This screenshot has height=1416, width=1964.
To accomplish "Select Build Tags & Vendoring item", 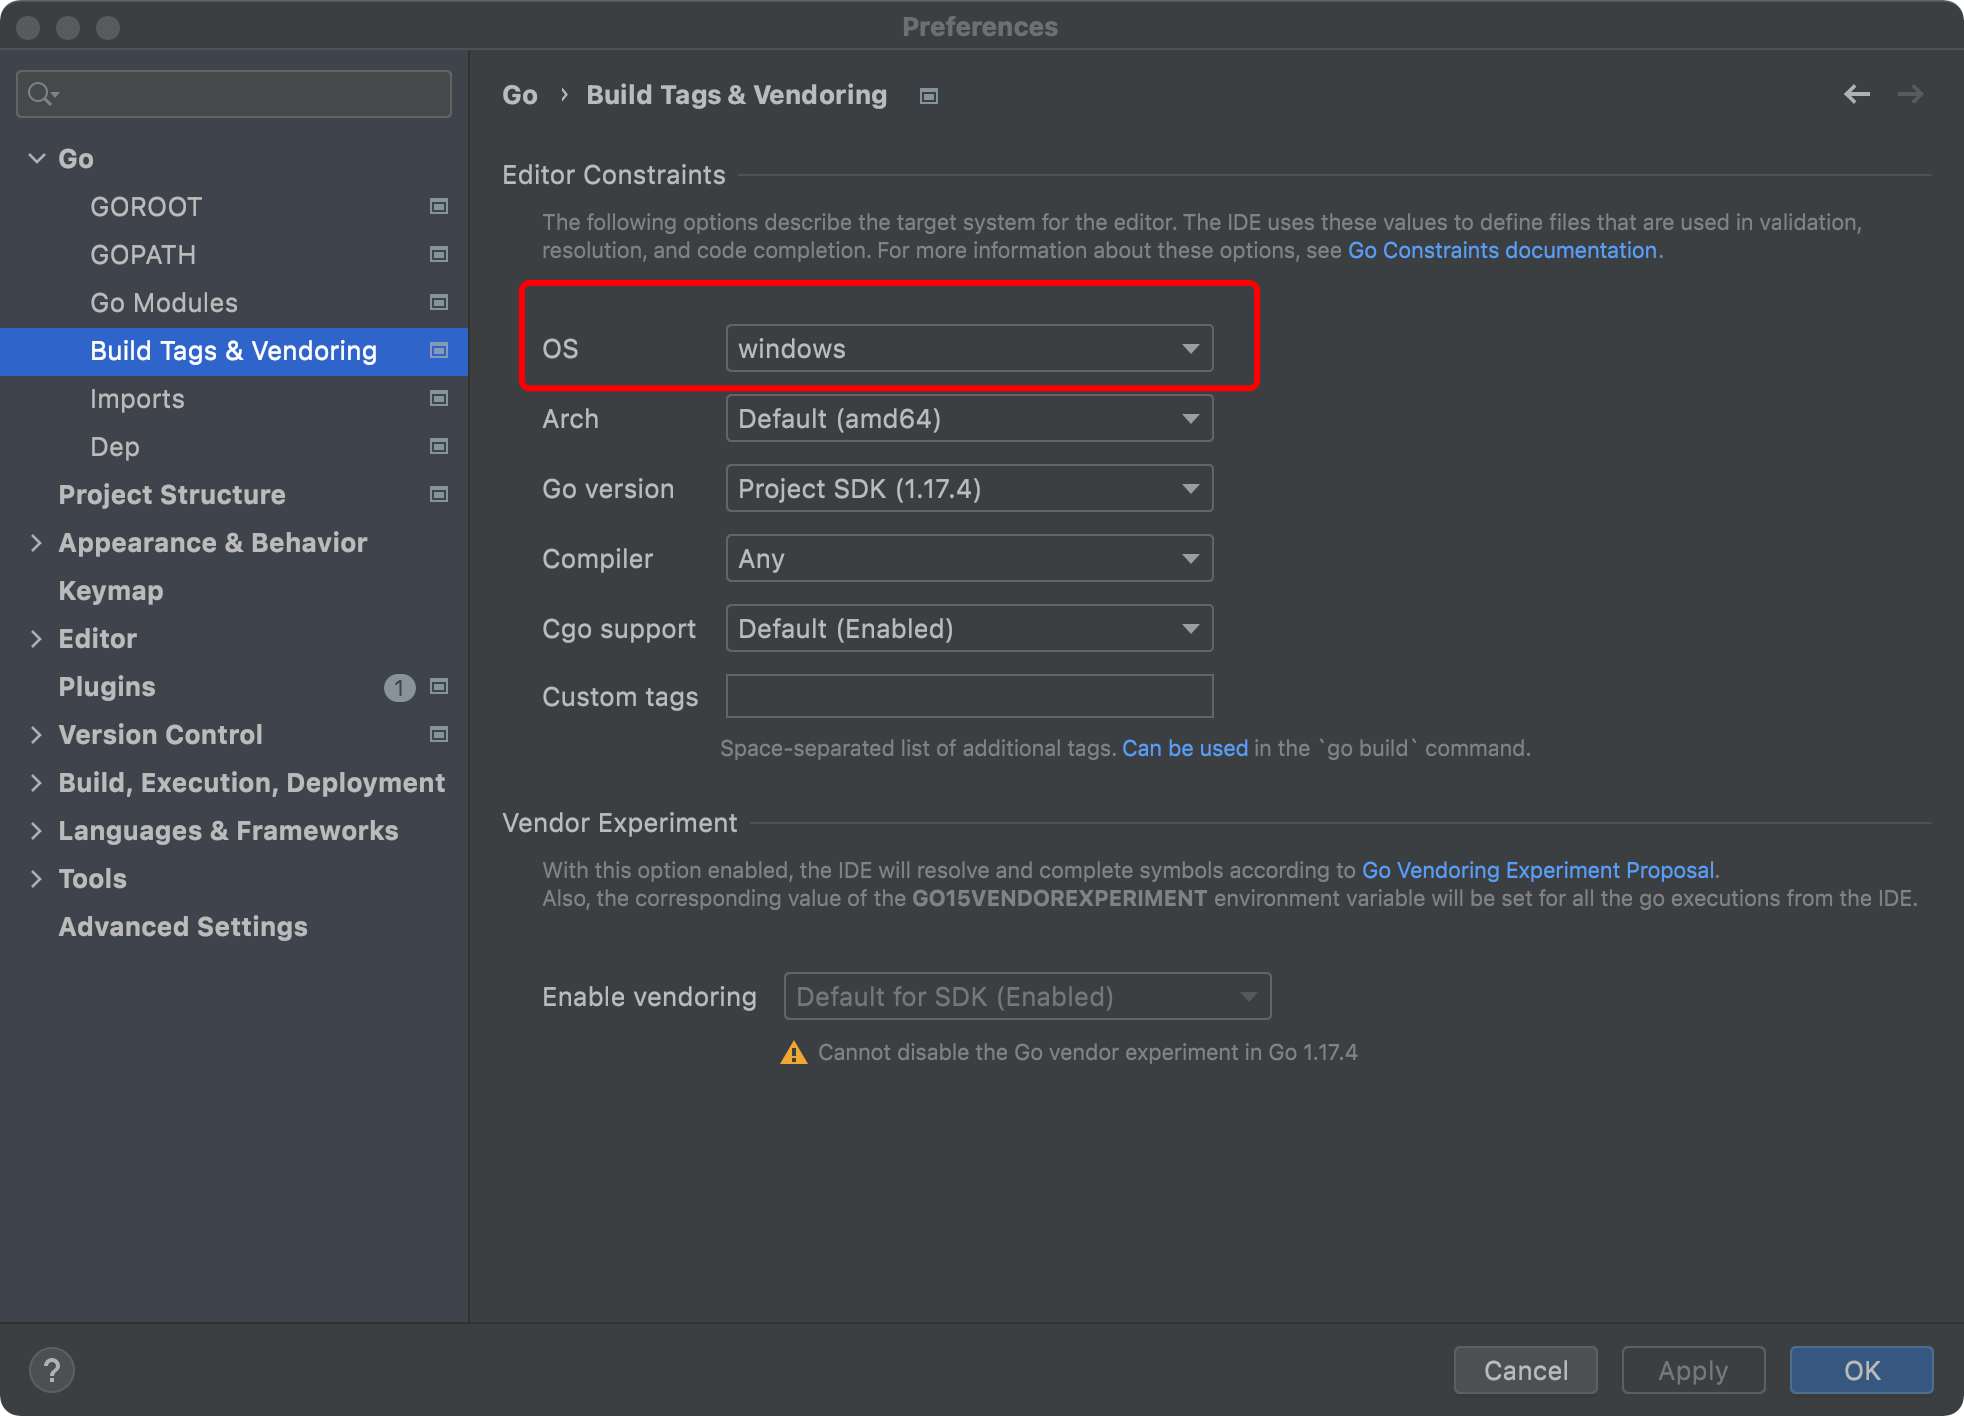I will (234, 351).
